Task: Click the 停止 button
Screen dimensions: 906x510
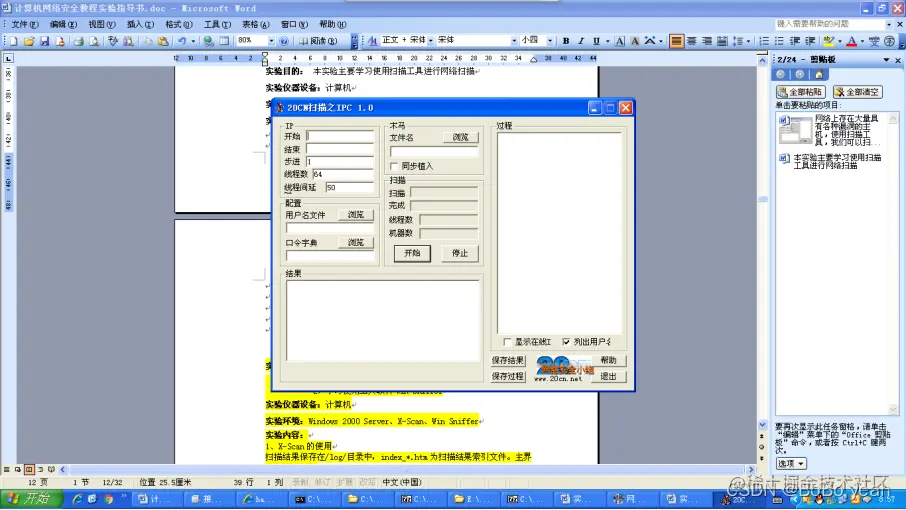Action: tap(460, 253)
